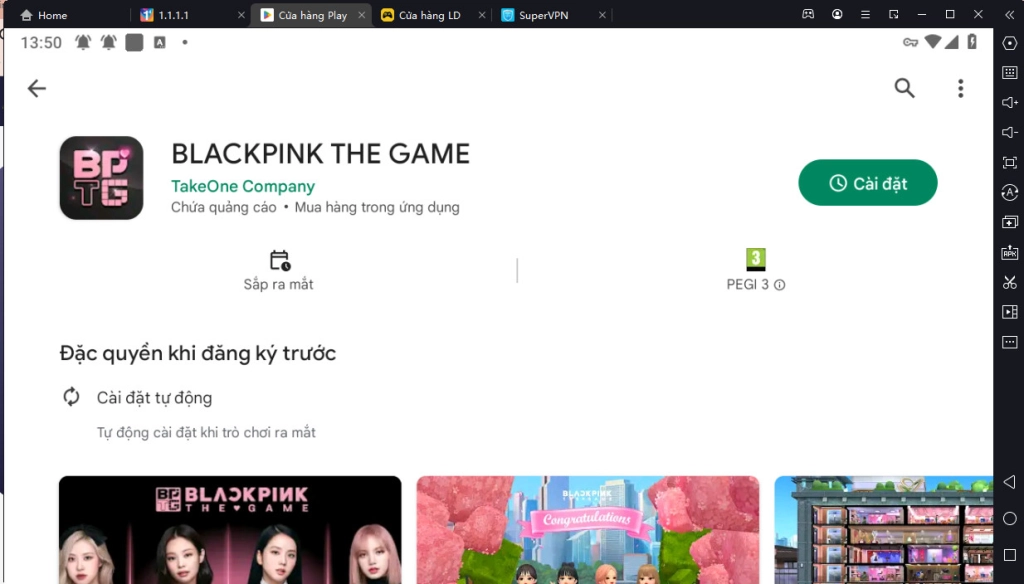Viewport: 1024px width, 584px height.
Task: Switch to the Home tab
Action: pyautogui.click(x=44, y=15)
